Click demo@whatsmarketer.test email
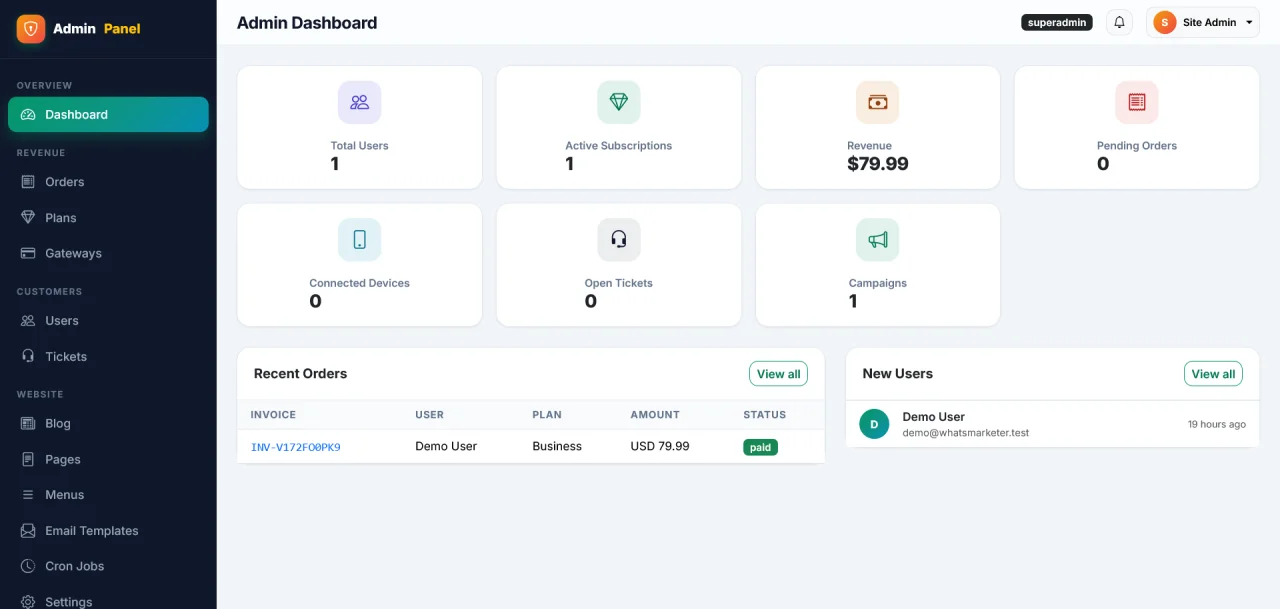The height and width of the screenshot is (609, 1280). [x=965, y=433]
